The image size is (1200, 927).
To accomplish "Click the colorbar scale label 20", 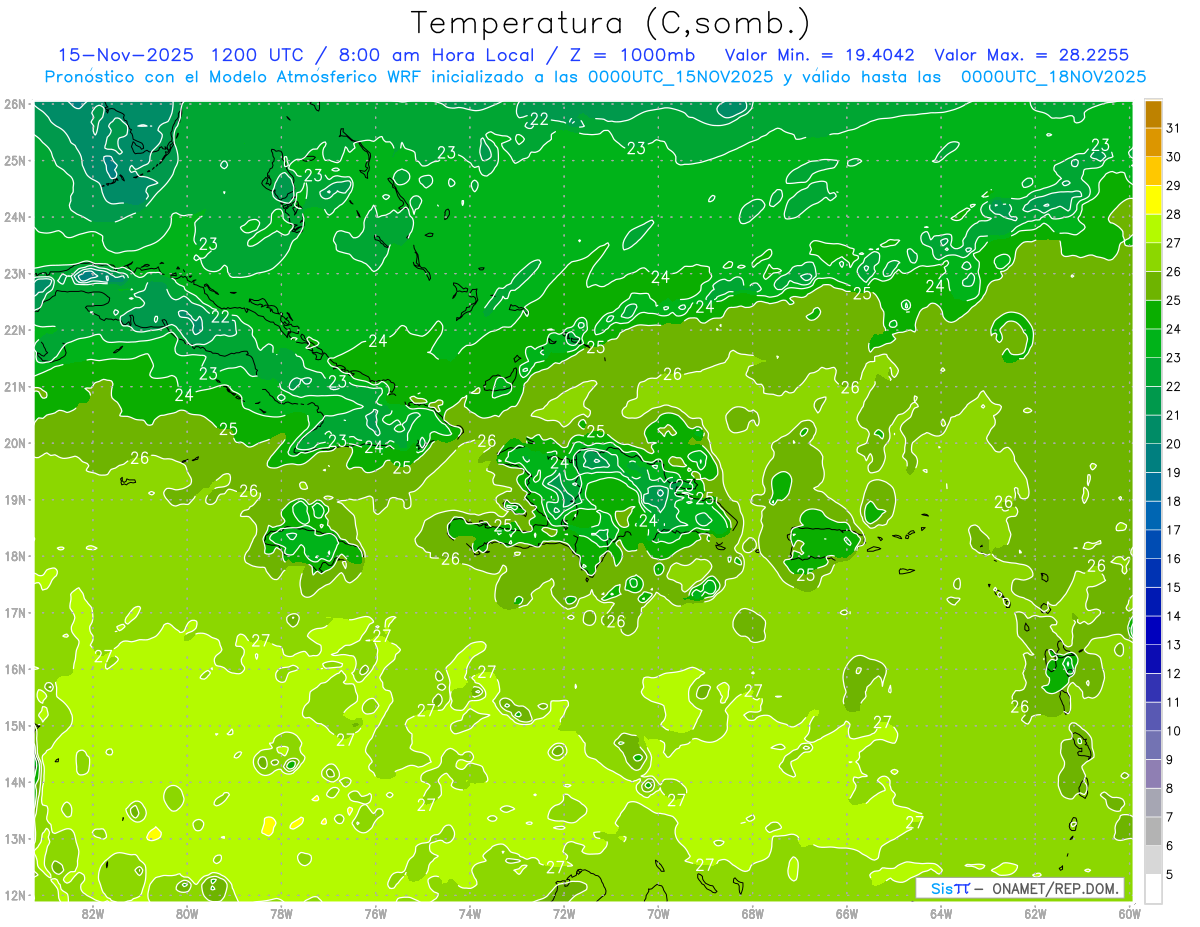I will (1173, 444).
